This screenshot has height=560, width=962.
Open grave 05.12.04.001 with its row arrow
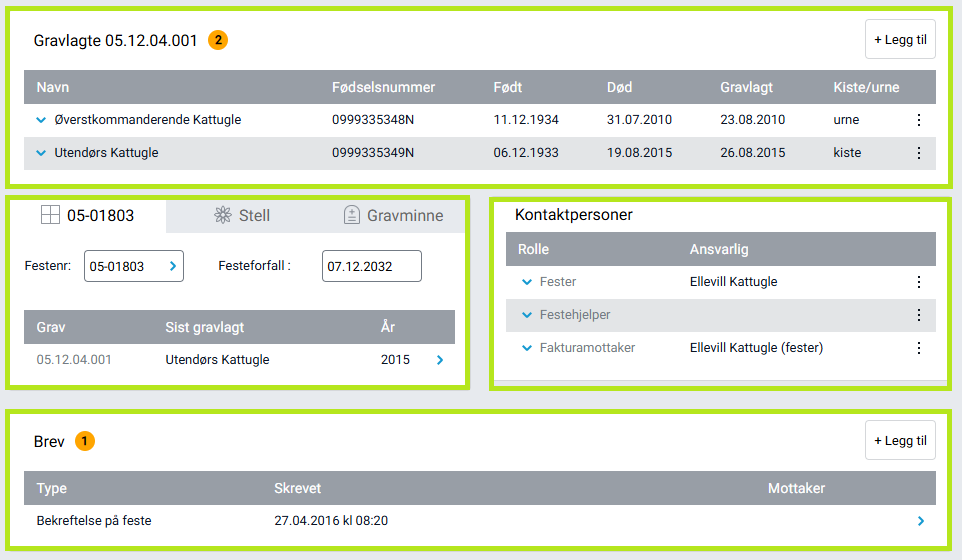(x=440, y=360)
